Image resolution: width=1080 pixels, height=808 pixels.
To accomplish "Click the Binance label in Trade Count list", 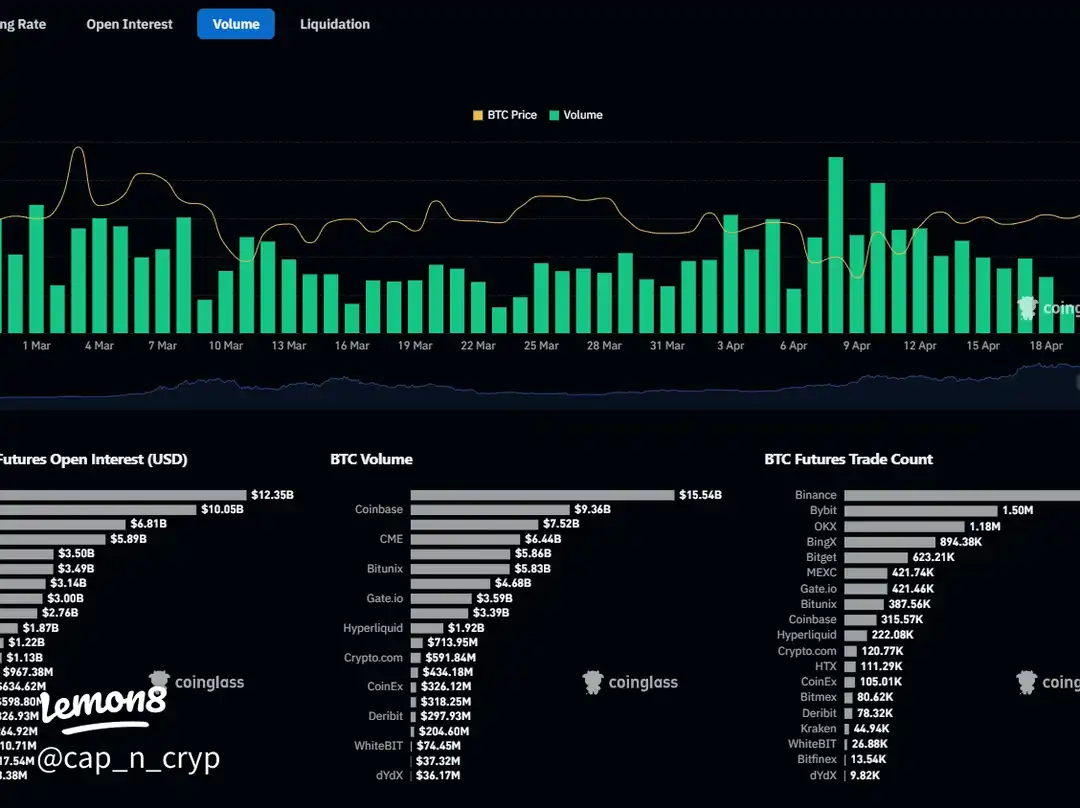I will click(817, 494).
